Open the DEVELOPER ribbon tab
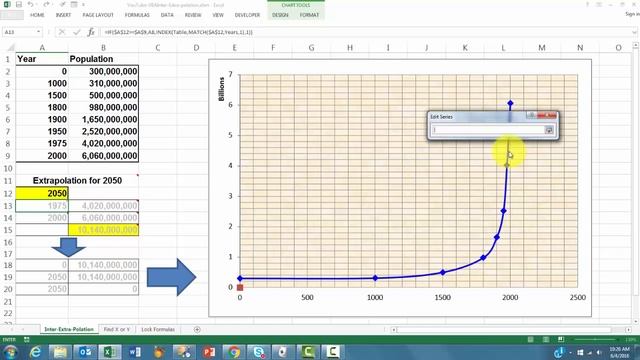This screenshot has height=360, width=640. click(x=247, y=15)
